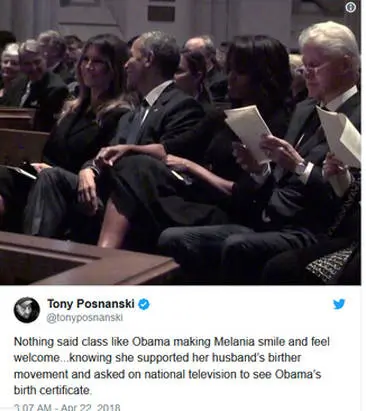Image resolution: width=366 pixels, height=411 pixels.
Task: Click the white program held by the woman
Action: (x=249, y=132)
